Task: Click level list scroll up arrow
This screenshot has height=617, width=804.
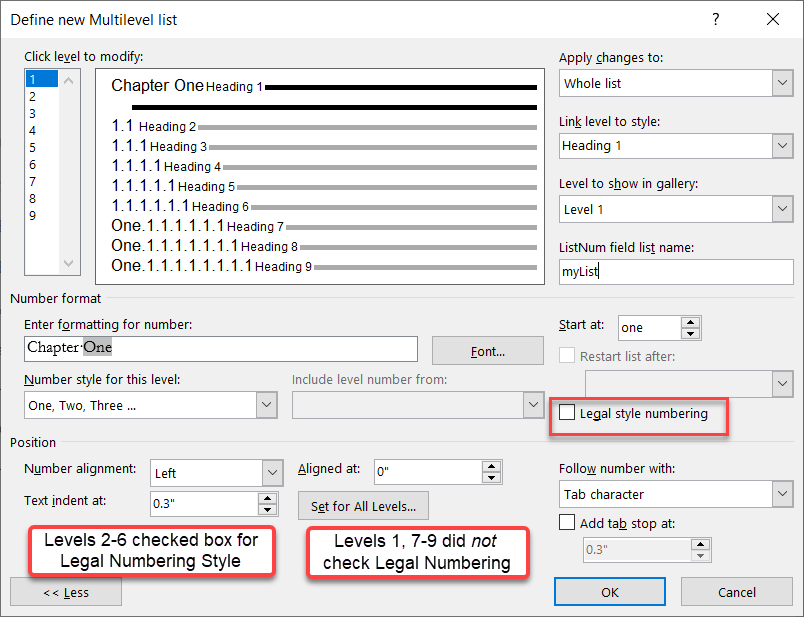Action: [x=69, y=81]
